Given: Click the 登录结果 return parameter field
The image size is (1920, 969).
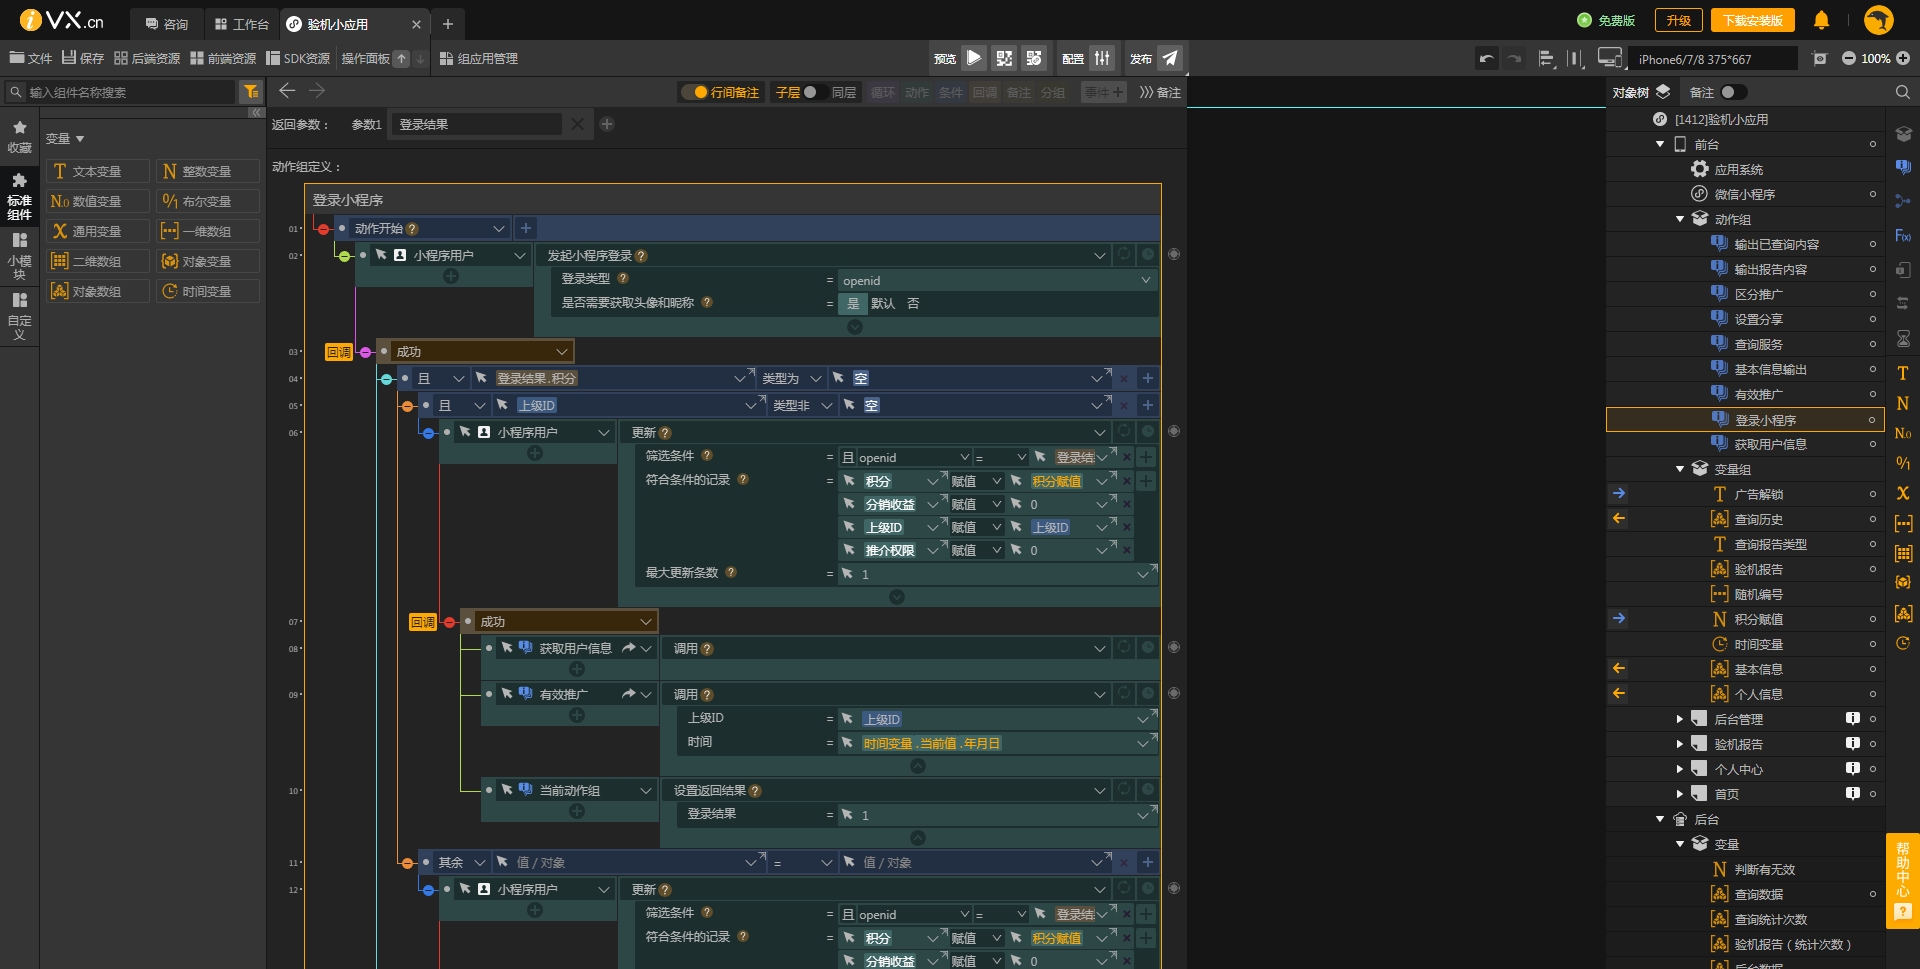Looking at the screenshot, I should (x=475, y=124).
